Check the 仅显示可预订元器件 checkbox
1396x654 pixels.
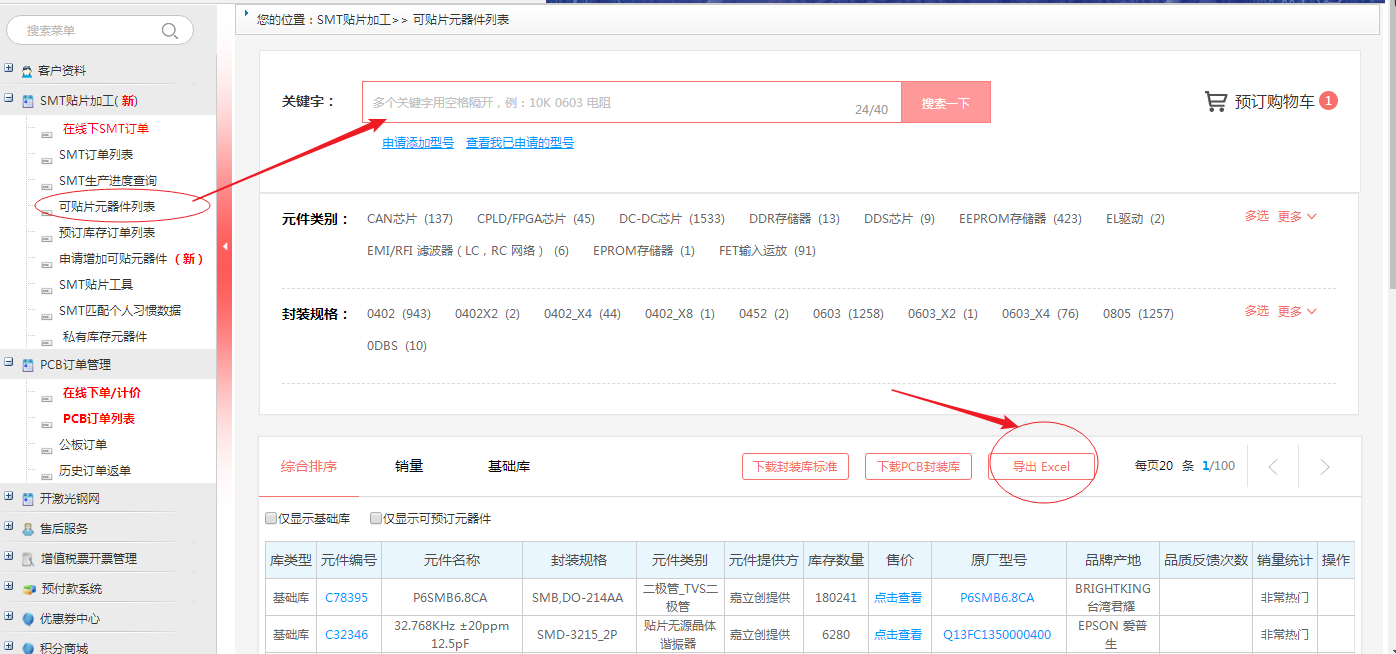(376, 519)
